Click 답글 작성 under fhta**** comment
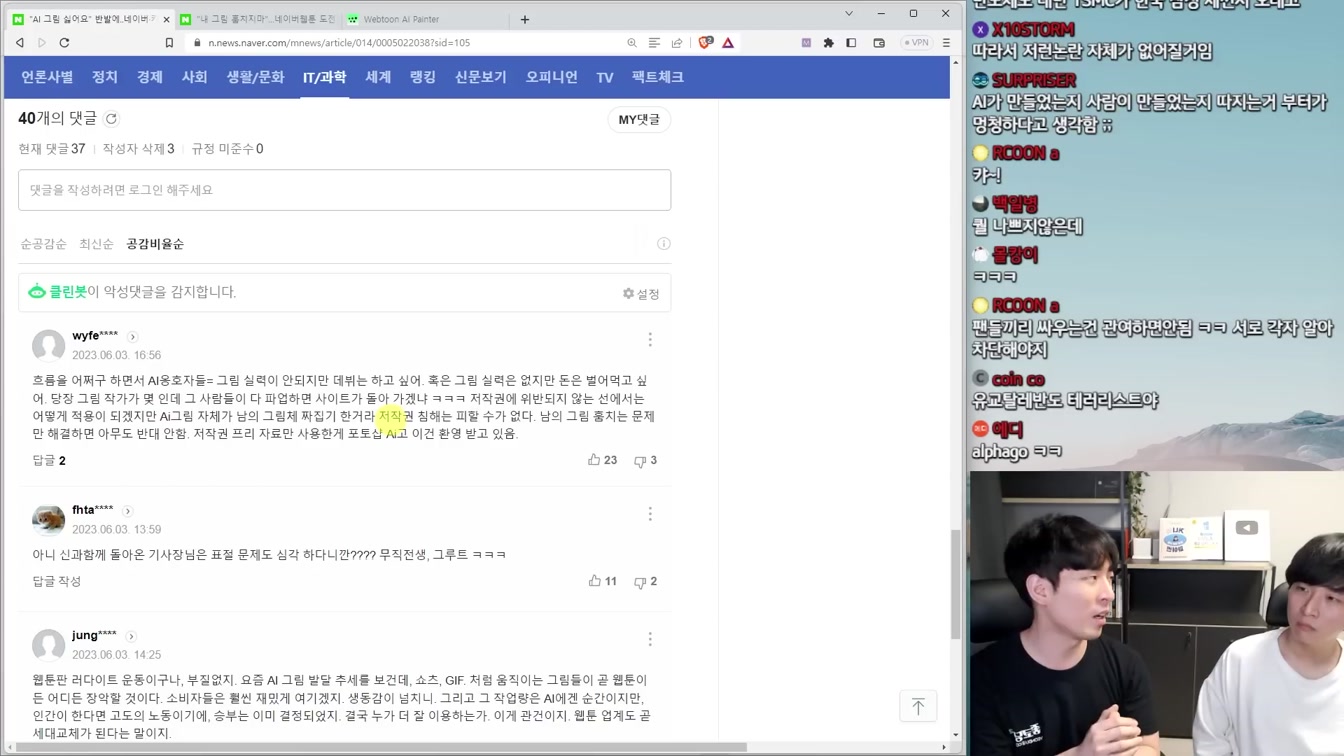This screenshot has height=756, width=1344. click(x=57, y=581)
